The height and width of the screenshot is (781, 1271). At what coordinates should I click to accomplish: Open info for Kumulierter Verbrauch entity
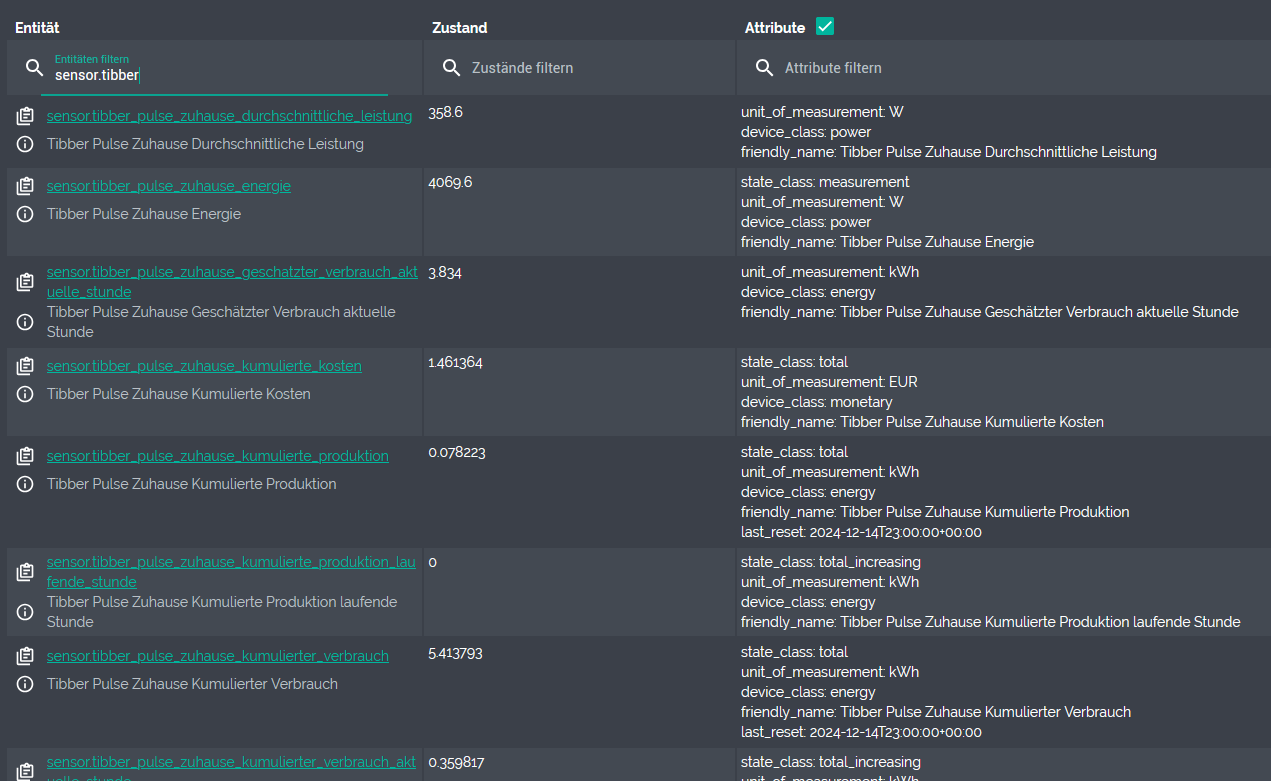click(x=25, y=684)
